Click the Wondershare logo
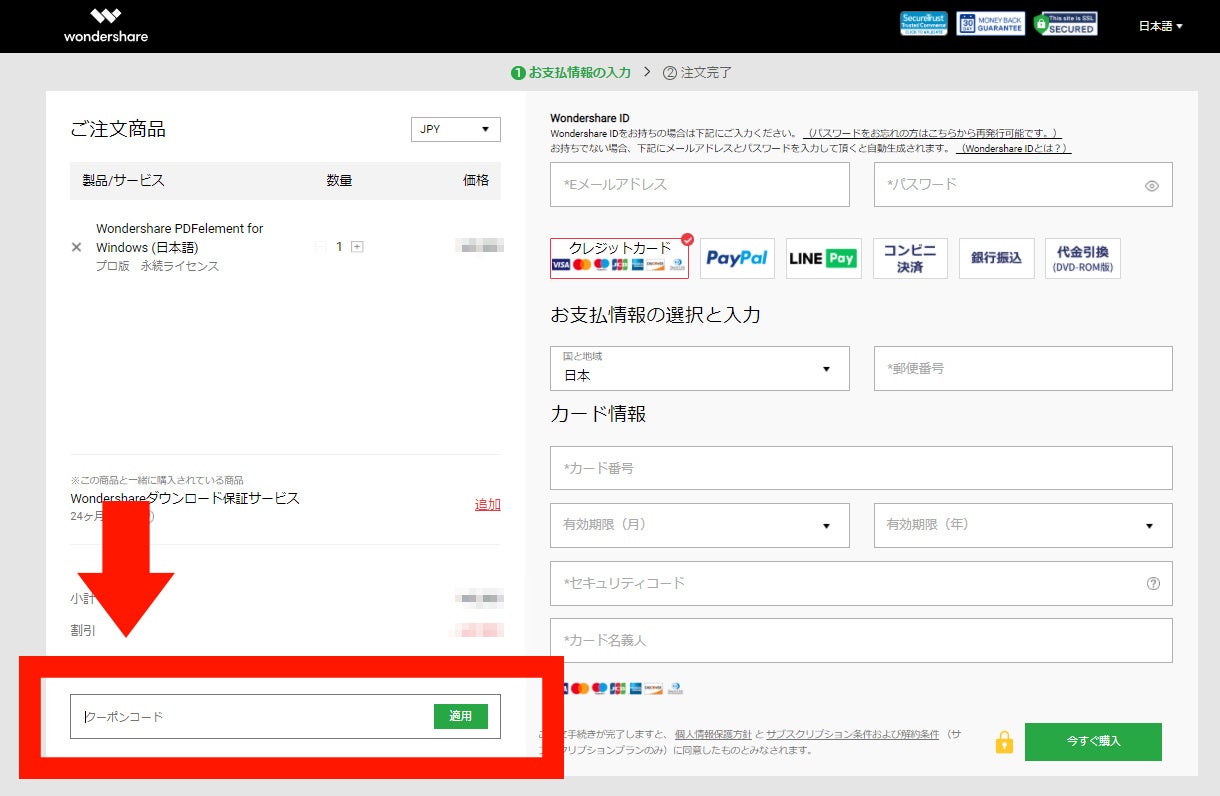1220x796 pixels. pos(105,26)
